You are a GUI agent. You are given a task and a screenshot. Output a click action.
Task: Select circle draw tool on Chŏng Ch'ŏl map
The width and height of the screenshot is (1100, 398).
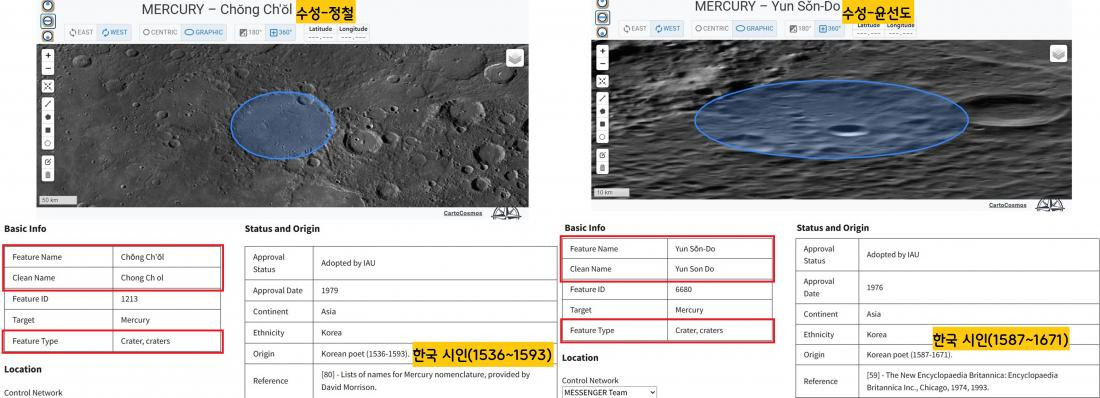pos(48,143)
